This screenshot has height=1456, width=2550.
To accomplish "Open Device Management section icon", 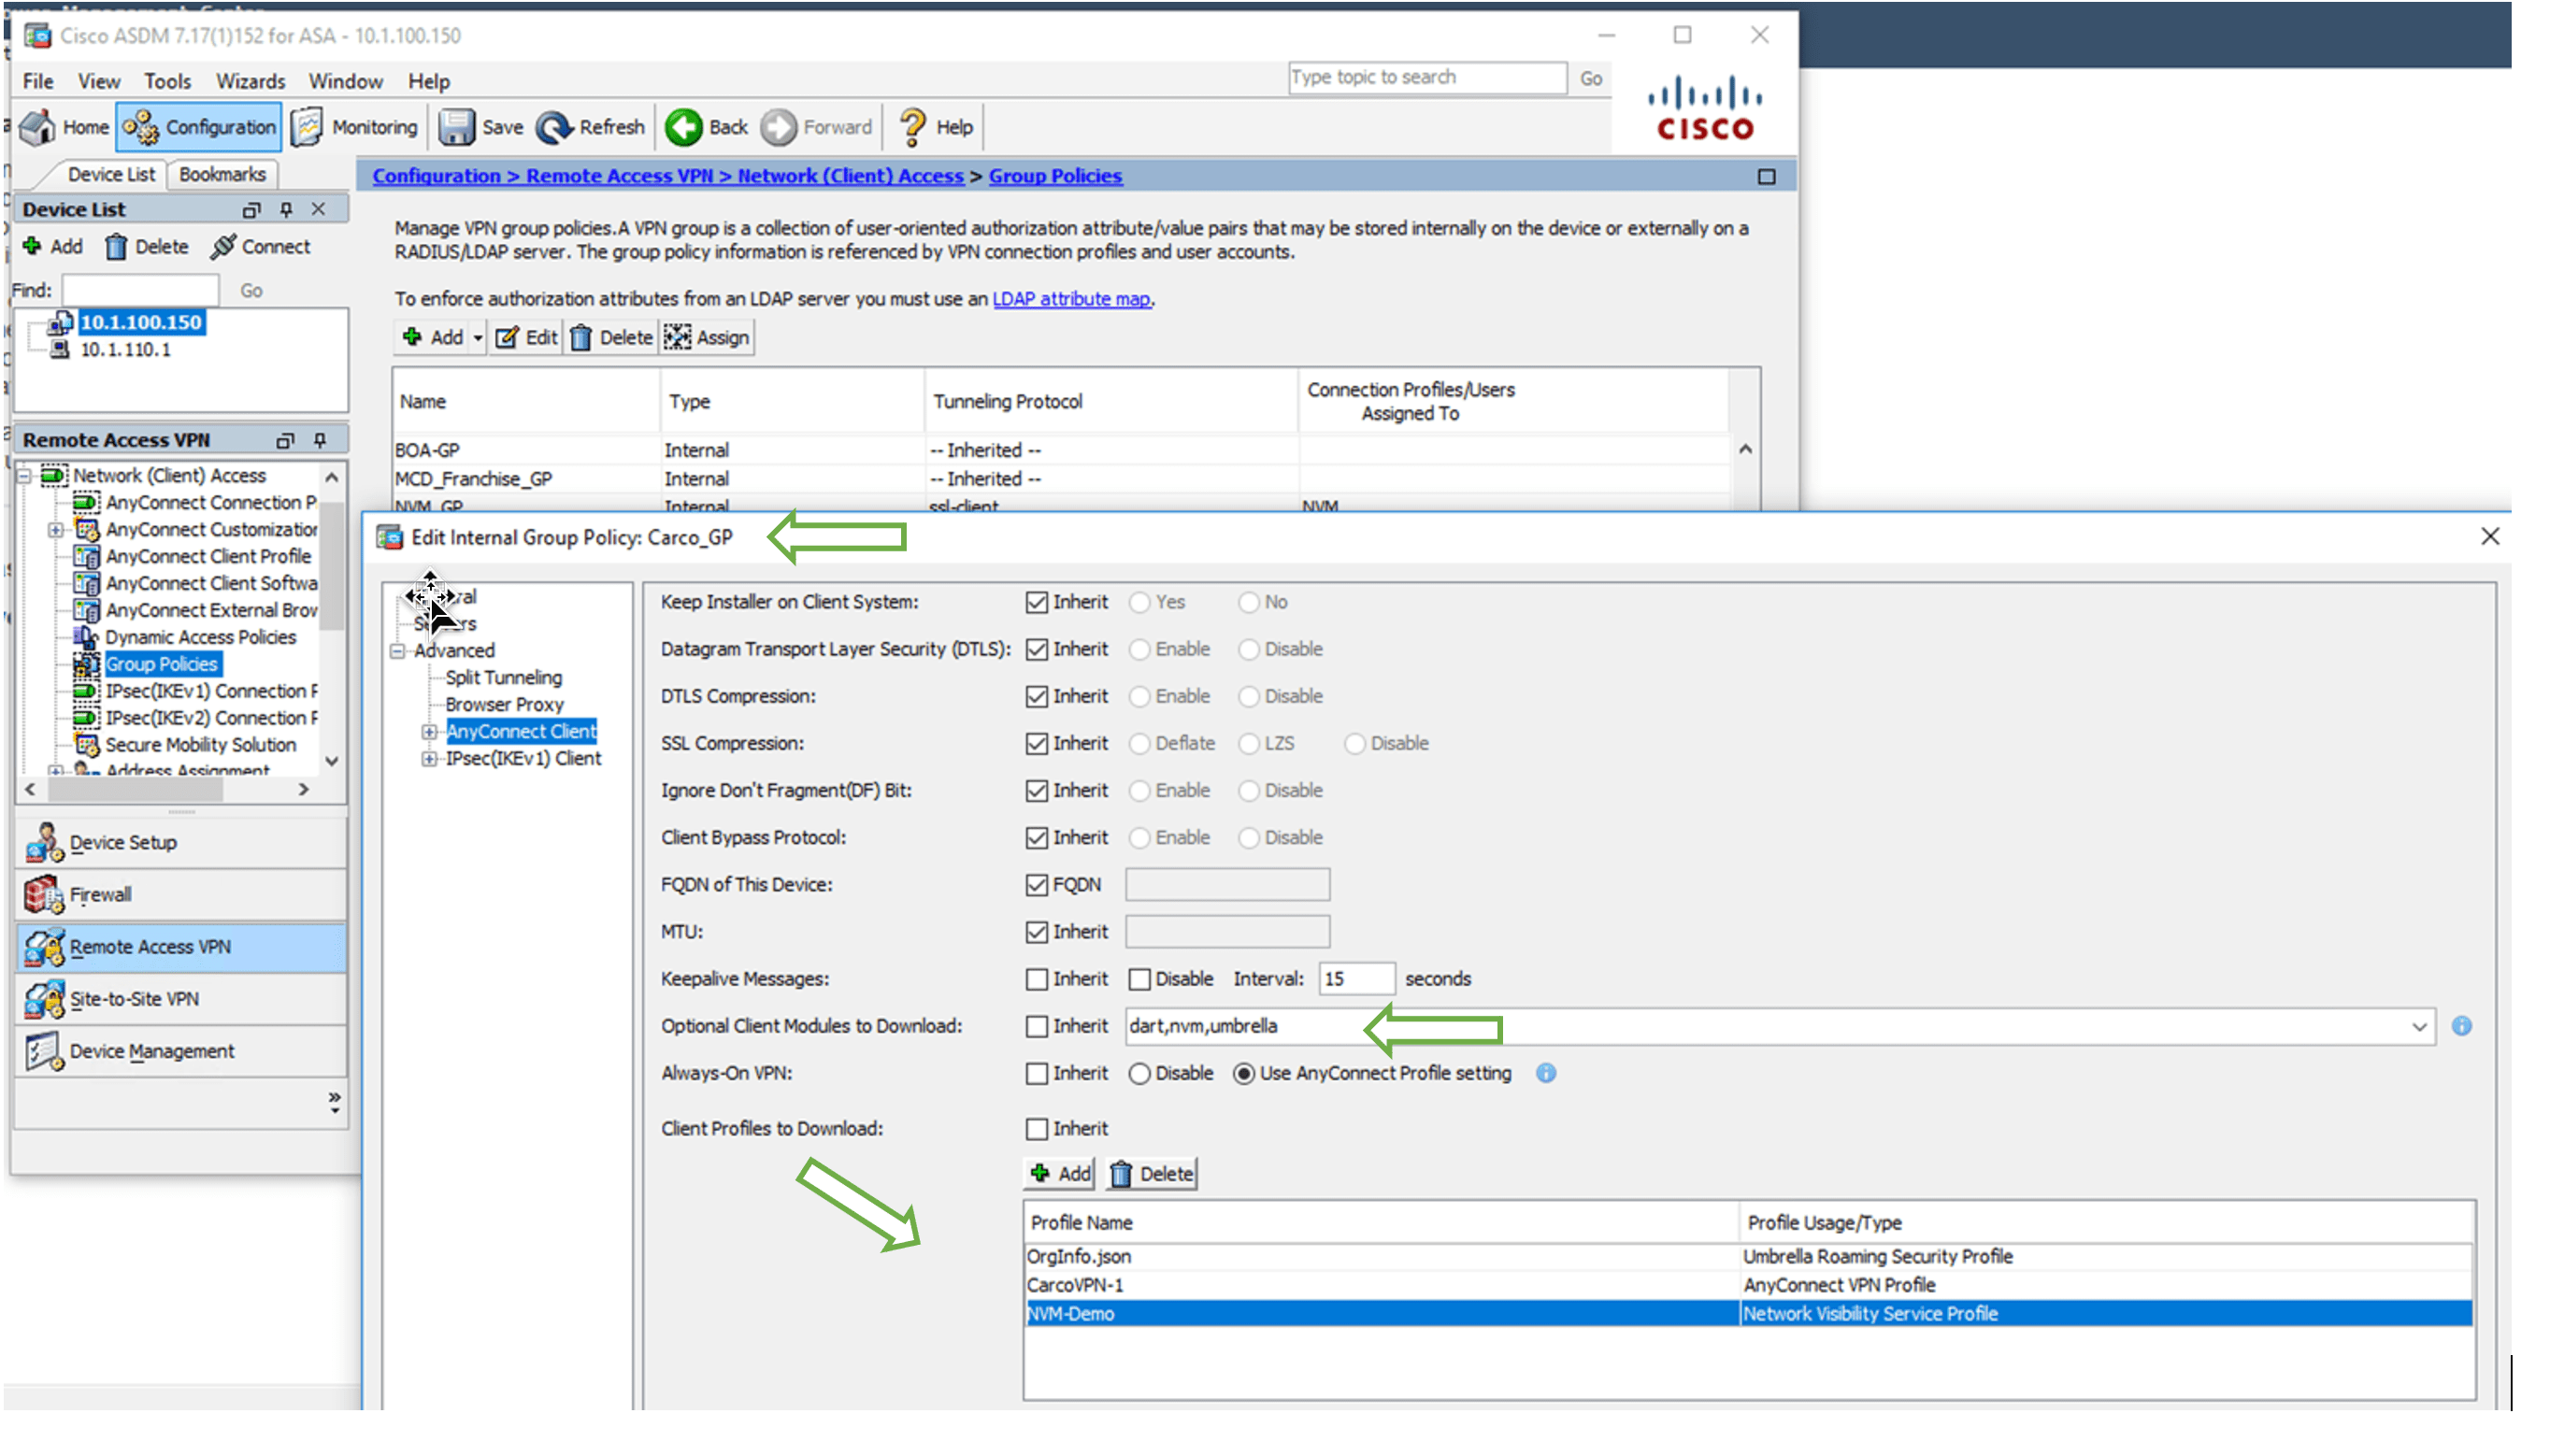I will coord(44,1051).
